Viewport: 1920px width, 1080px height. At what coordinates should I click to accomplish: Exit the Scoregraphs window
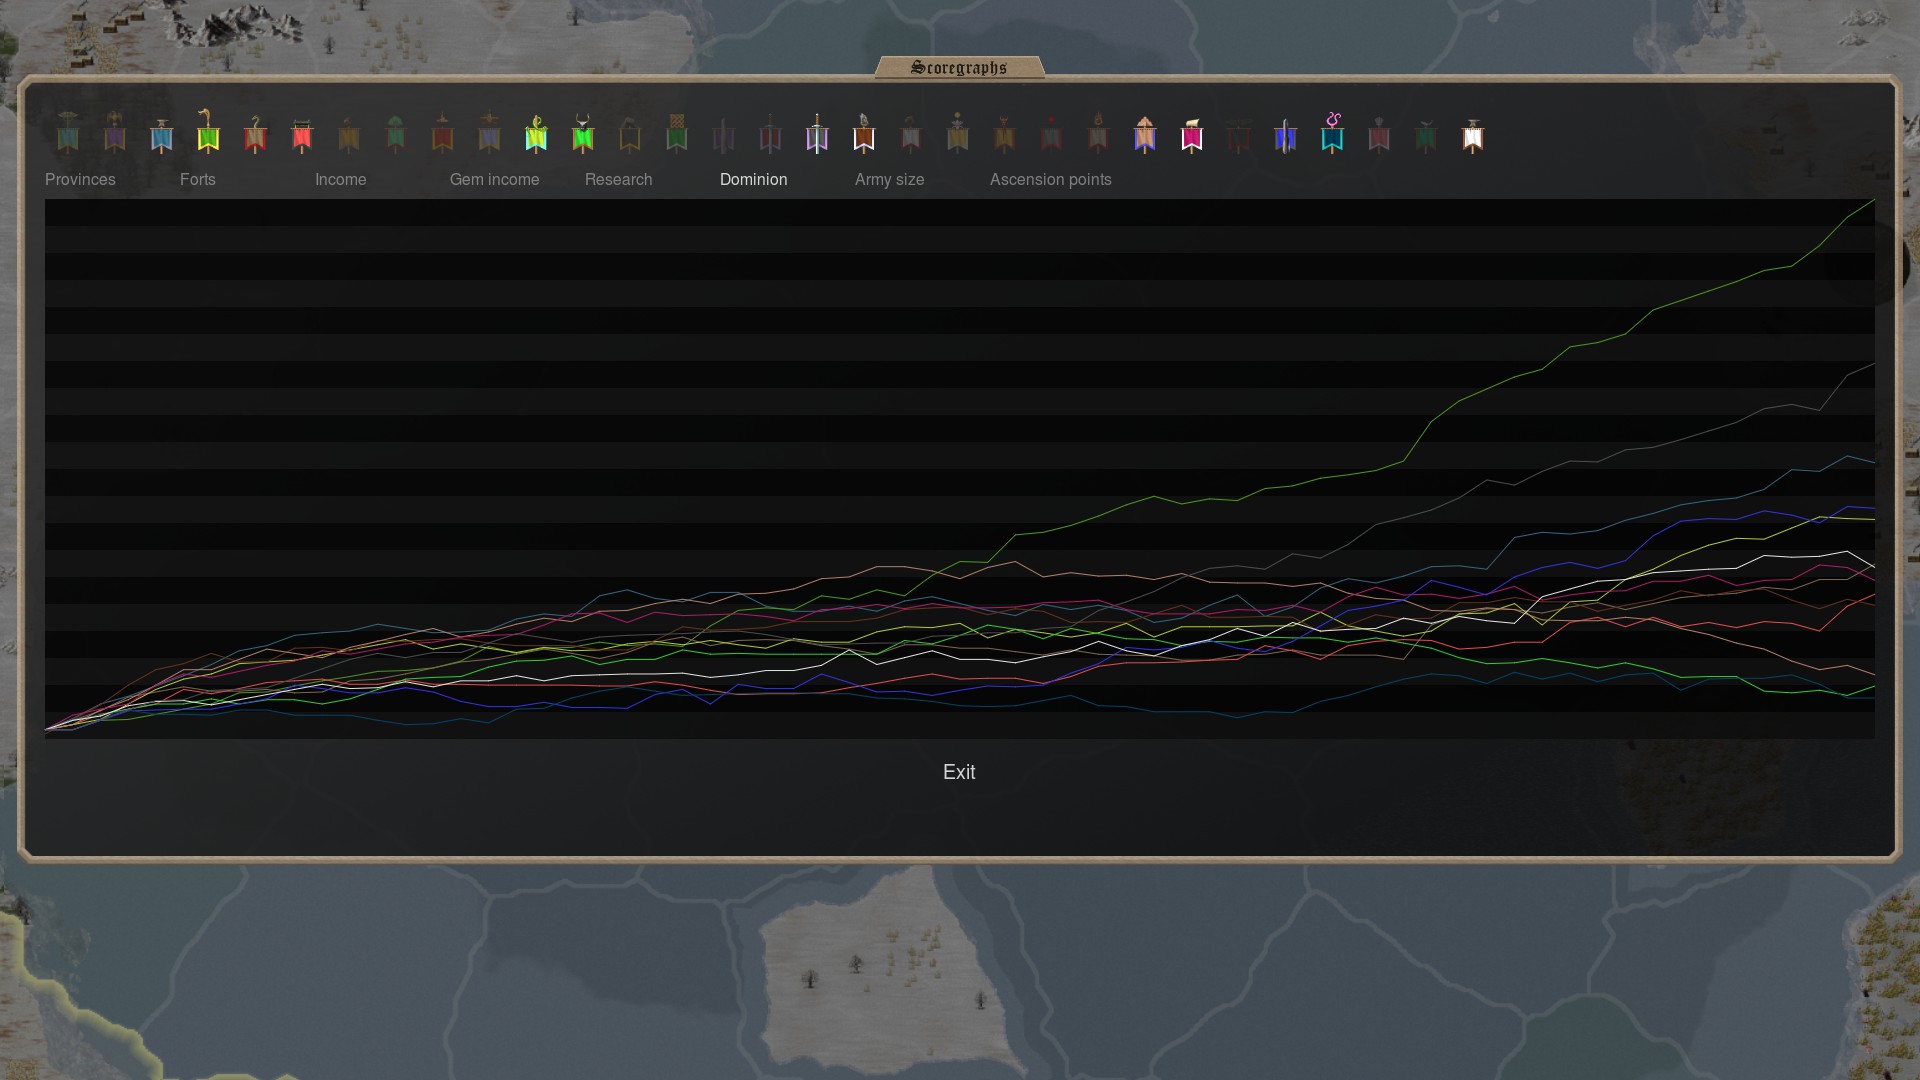[x=959, y=772]
